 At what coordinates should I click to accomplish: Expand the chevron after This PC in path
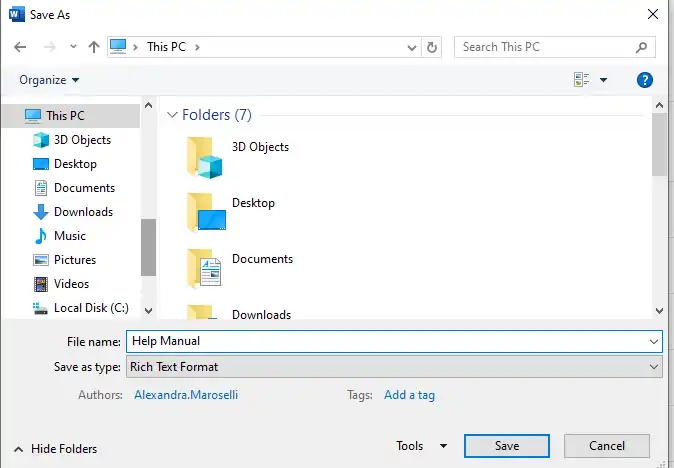(197, 47)
